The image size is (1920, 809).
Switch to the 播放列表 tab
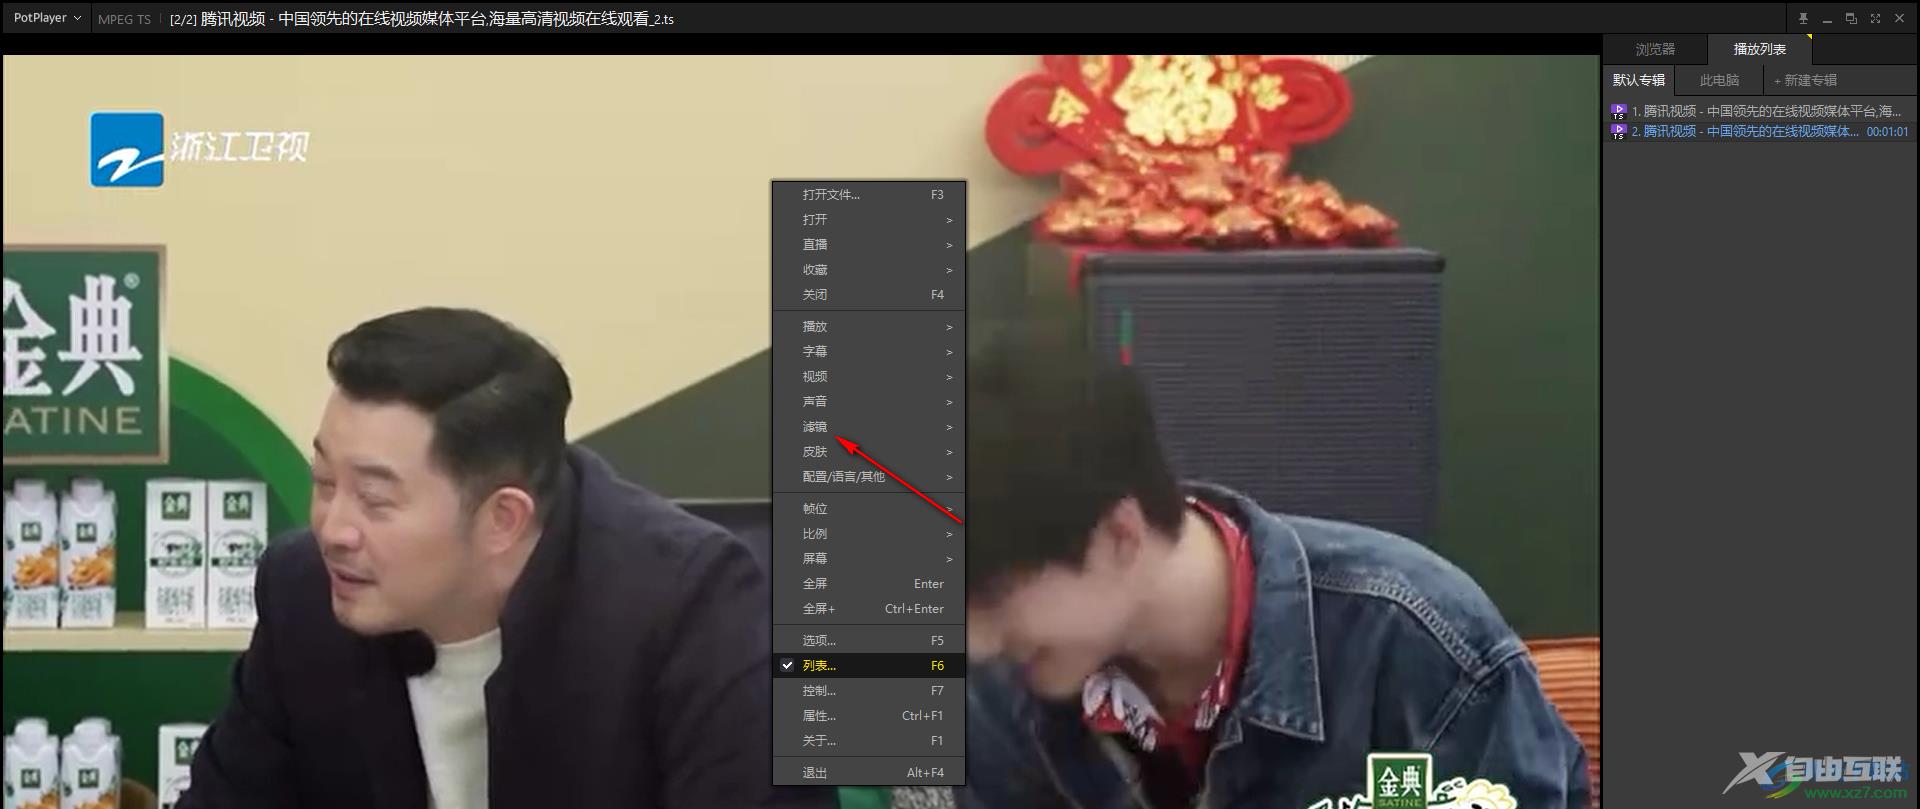(x=1759, y=49)
